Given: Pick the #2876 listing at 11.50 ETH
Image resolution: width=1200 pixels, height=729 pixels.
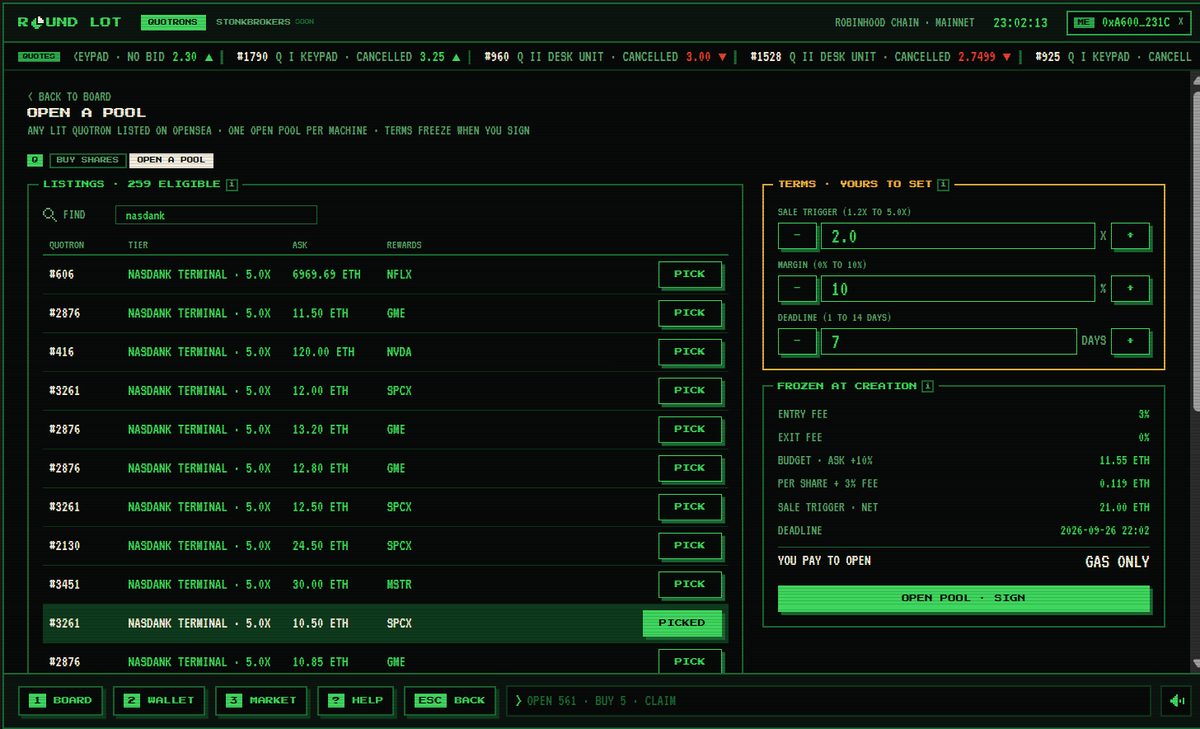Looking at the screenshot, I should pyautogui.click(x=689, y=313).
